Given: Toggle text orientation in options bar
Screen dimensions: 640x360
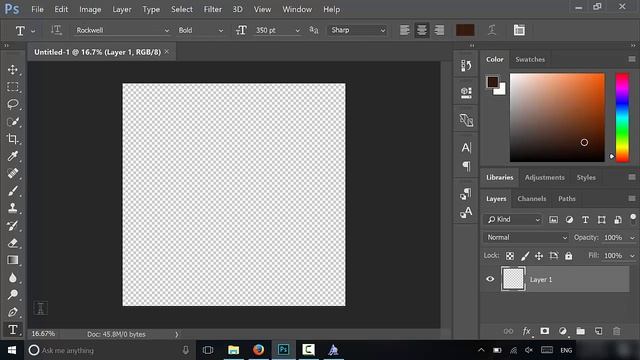Looking at the screenshot, I should [56, 30].
